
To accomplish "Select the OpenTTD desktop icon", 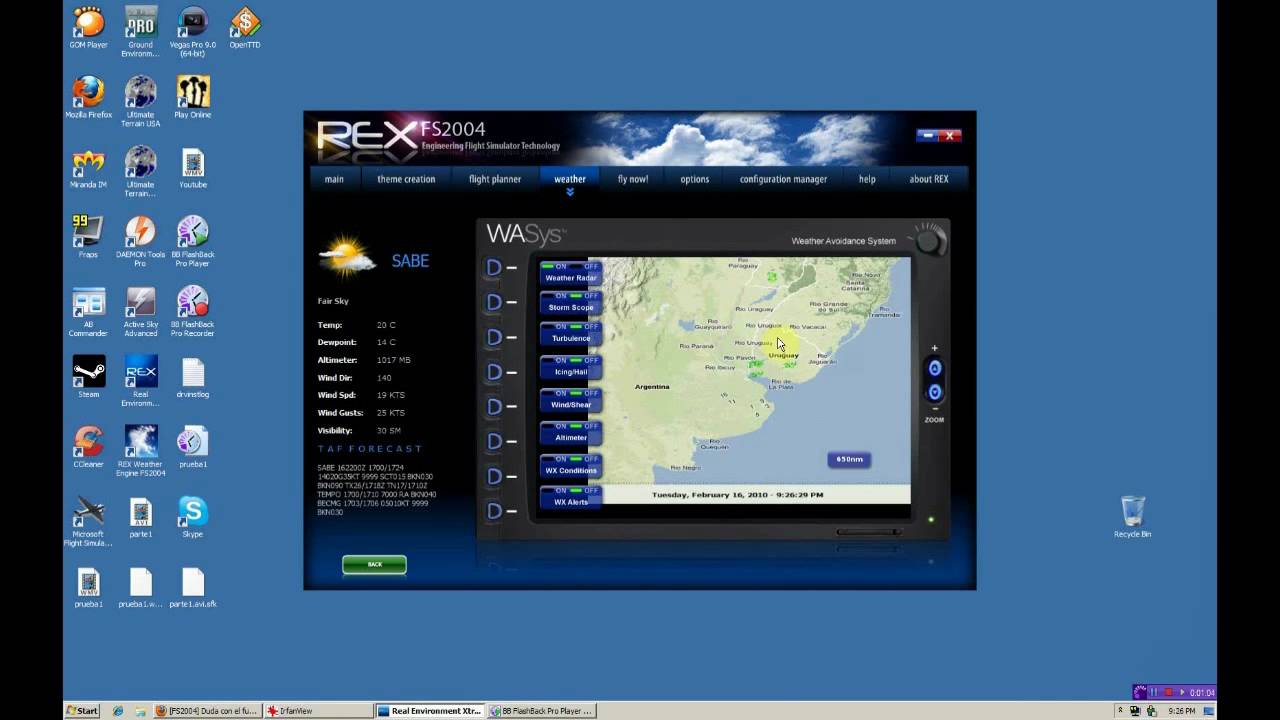I will [245, 28].
